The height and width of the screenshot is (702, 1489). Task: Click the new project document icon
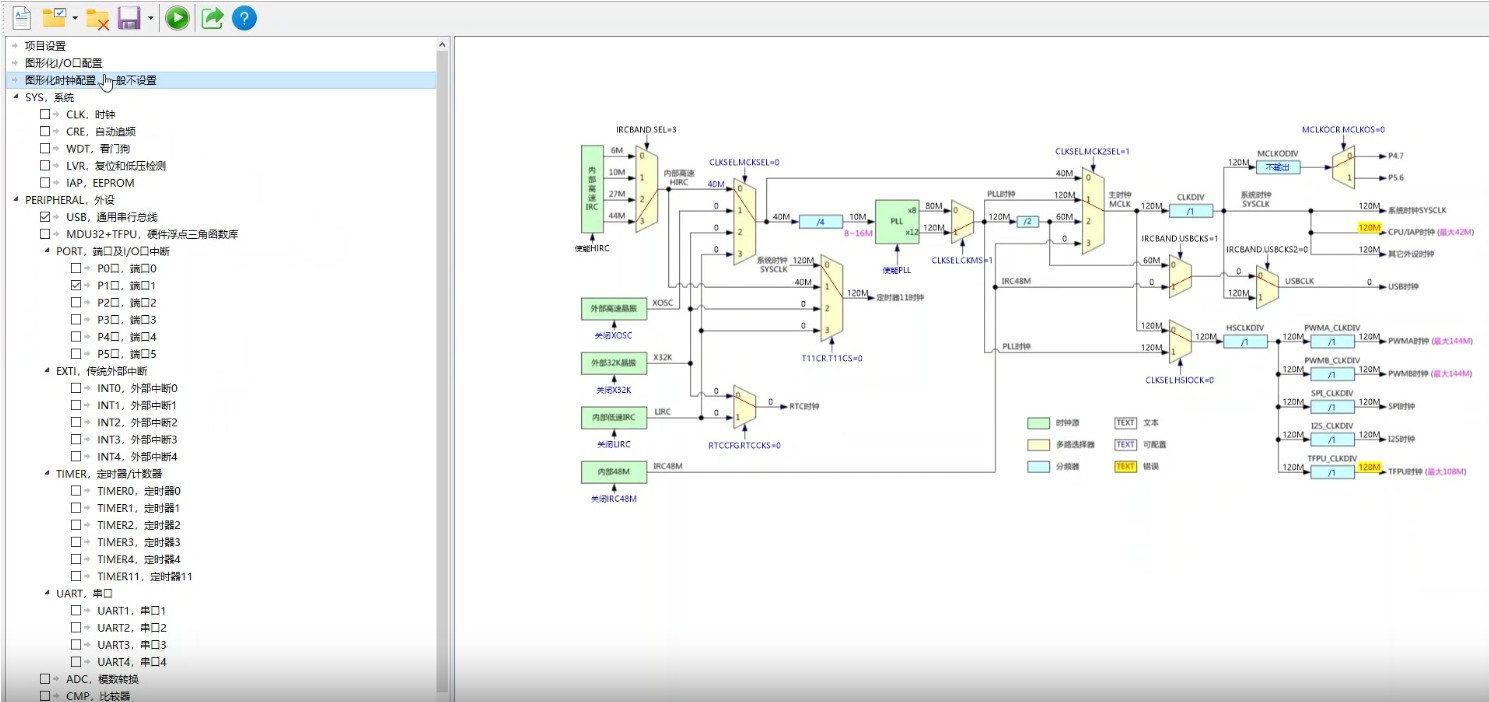click(x=20, y=17)
